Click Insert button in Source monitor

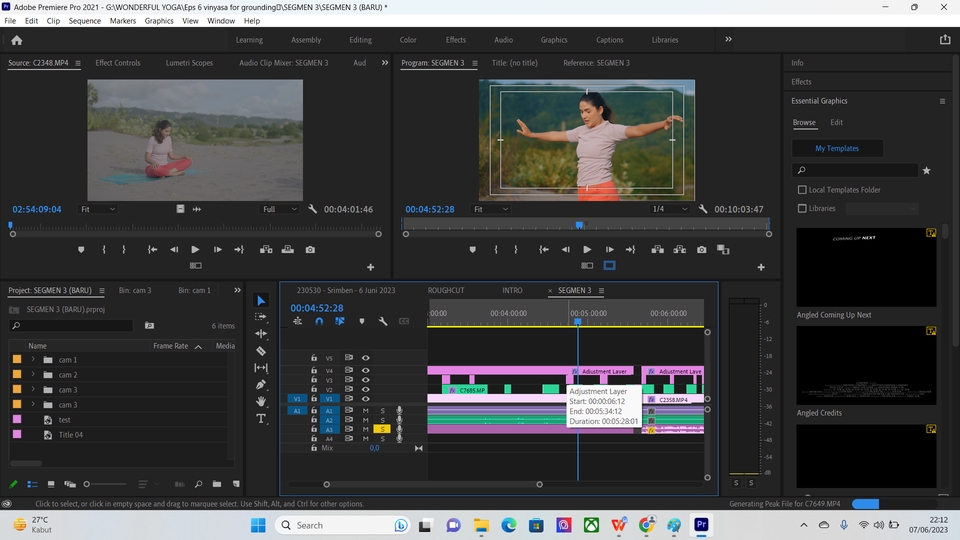(266, 250)
